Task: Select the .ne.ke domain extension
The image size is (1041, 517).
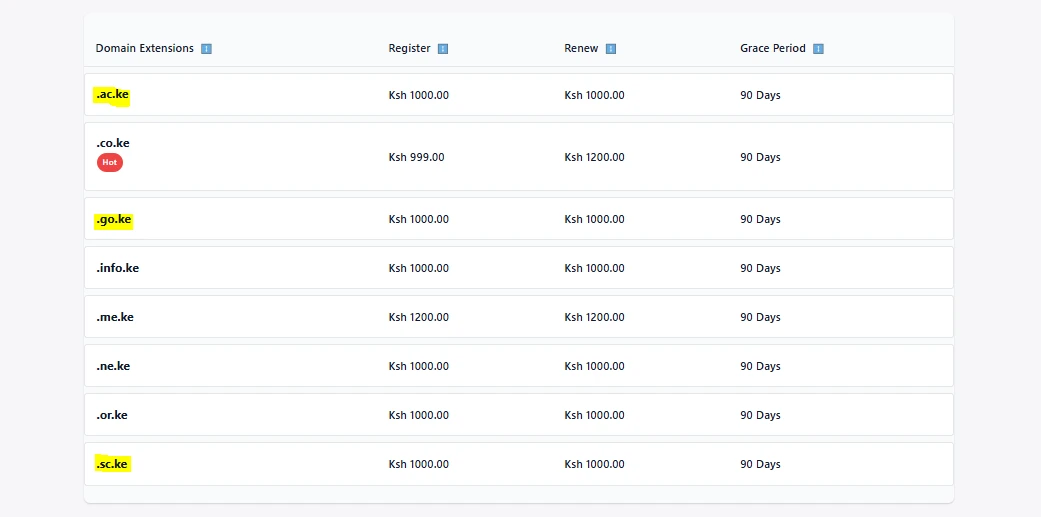Action: point(113,366)
